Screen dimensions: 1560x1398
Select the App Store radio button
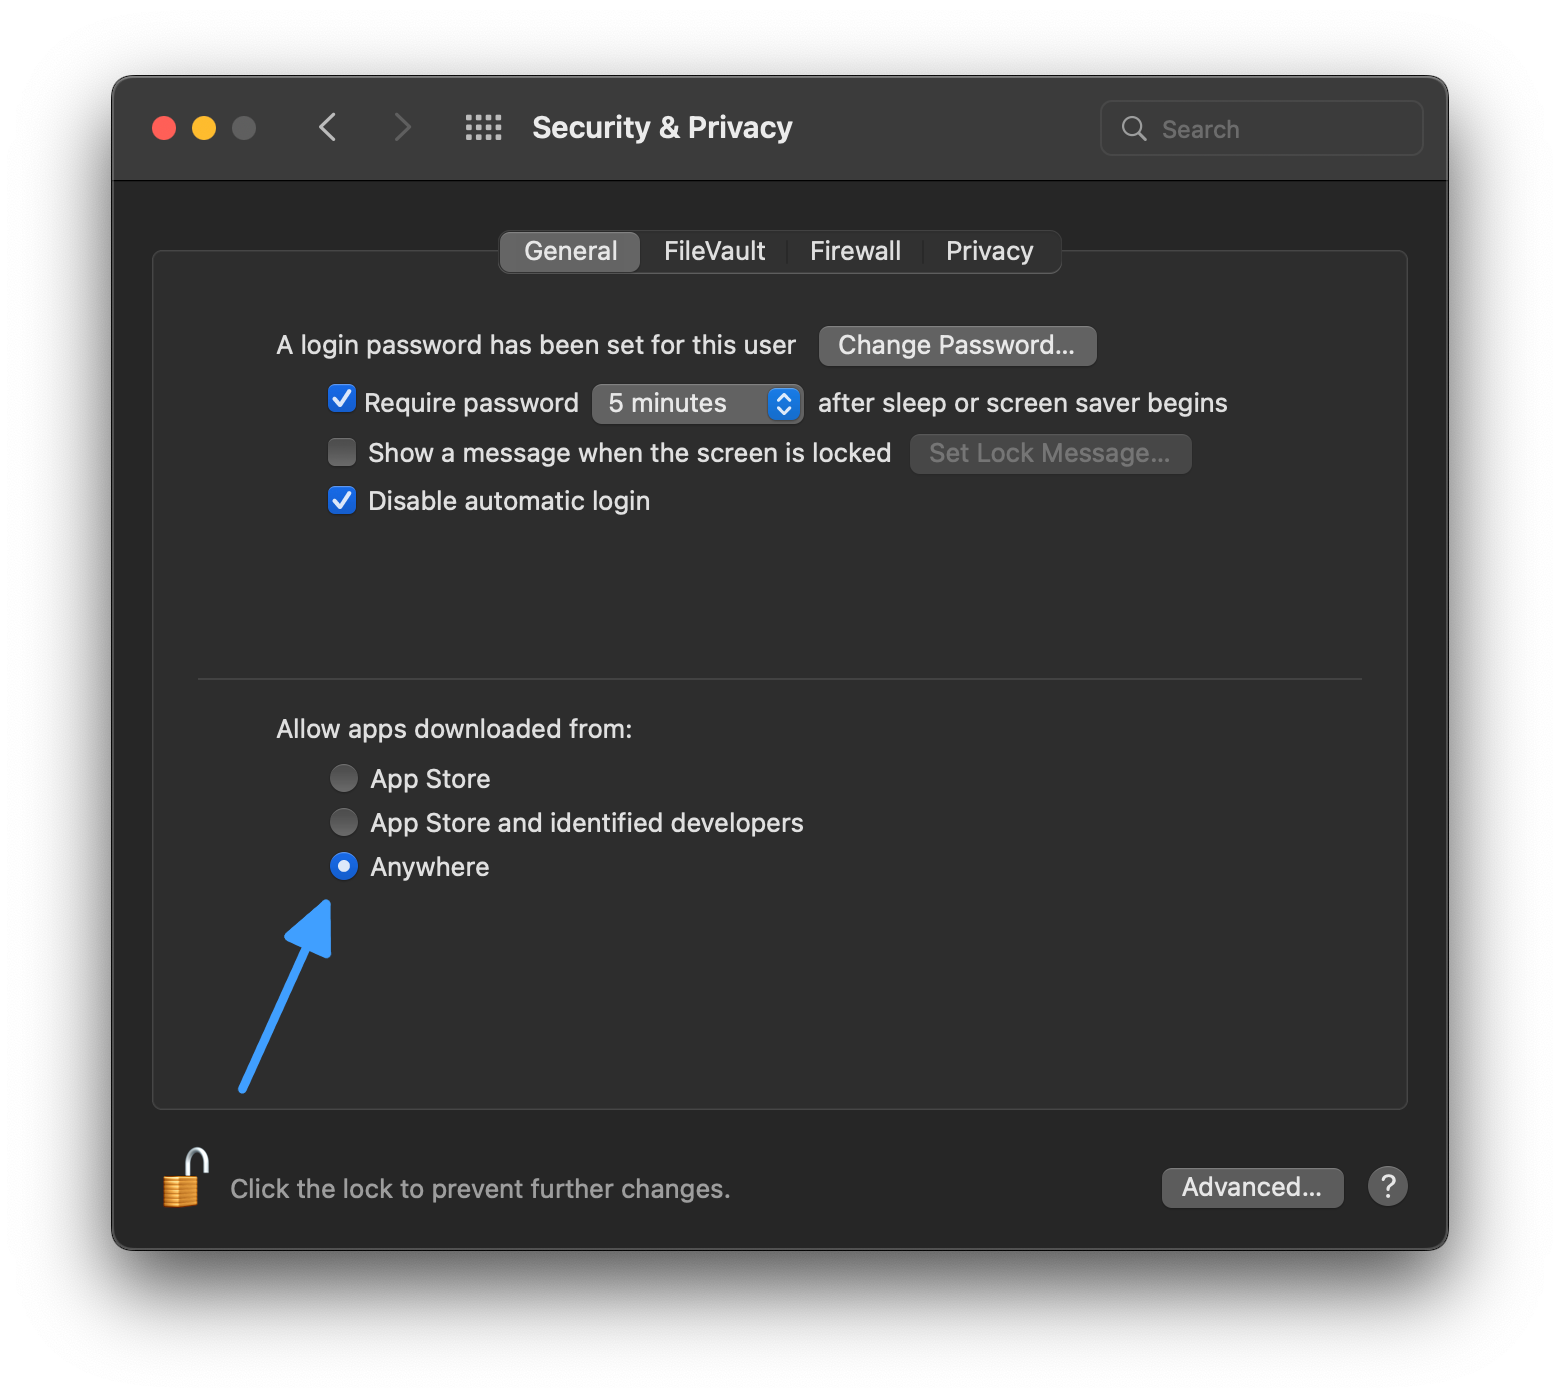[x=344, y=778]
